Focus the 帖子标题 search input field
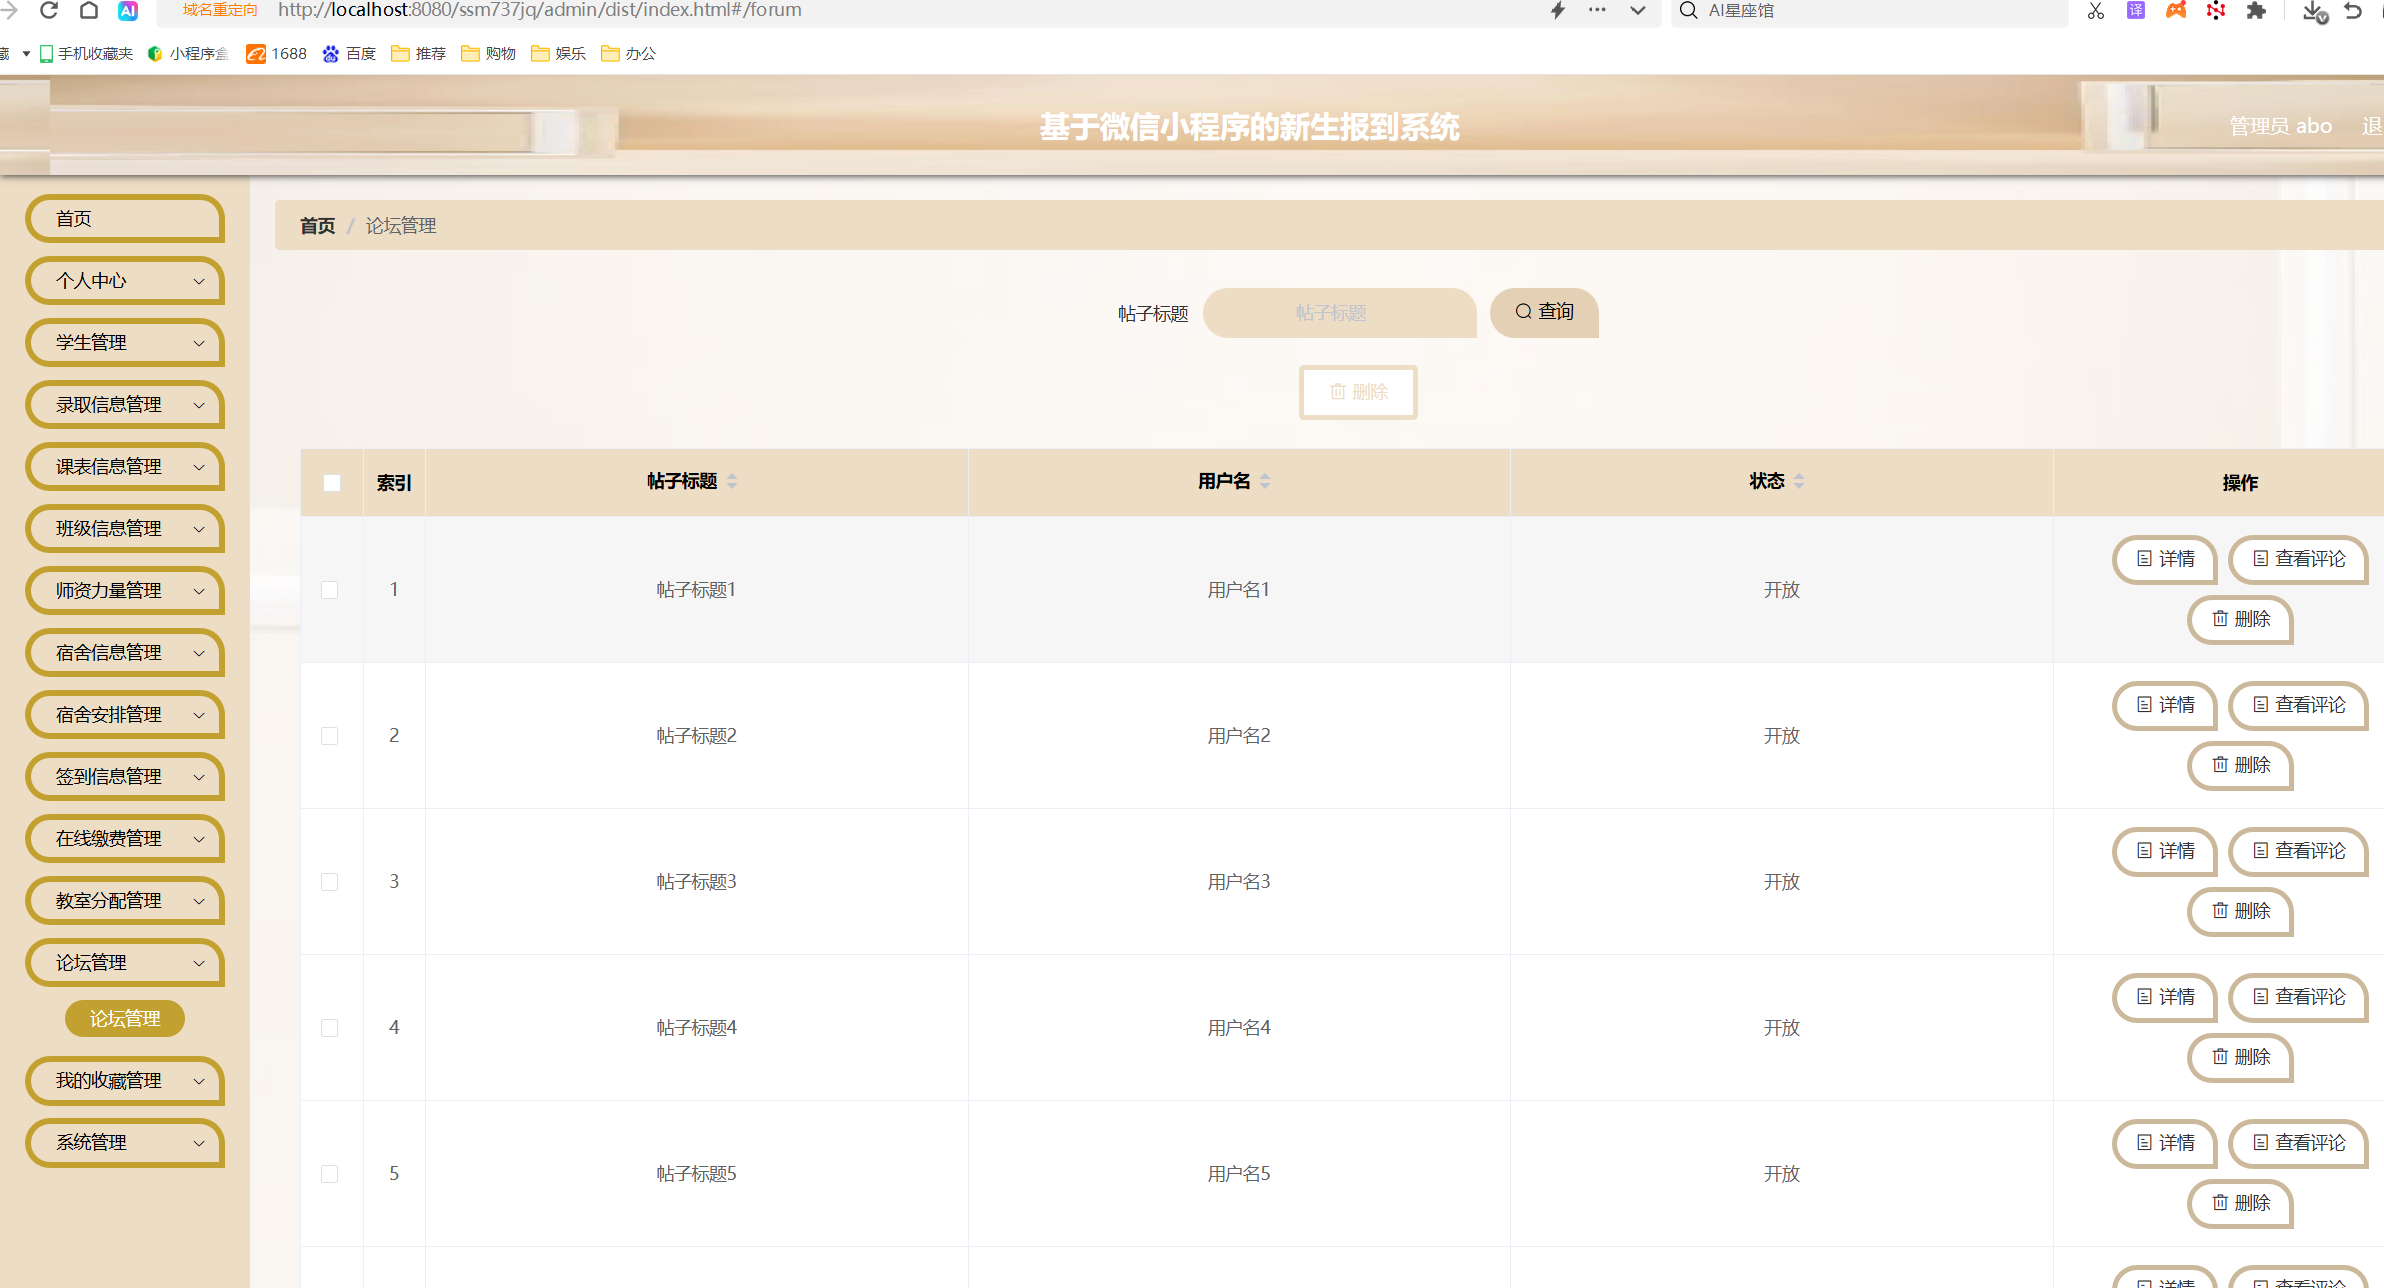This screenshot has width=2384, height=1288. point(1340,313)
